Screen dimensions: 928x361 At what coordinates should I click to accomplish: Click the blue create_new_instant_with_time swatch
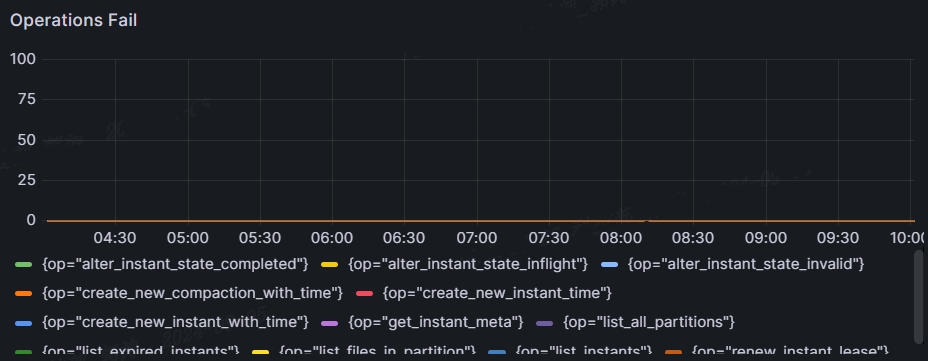click(x=23, y=323)
